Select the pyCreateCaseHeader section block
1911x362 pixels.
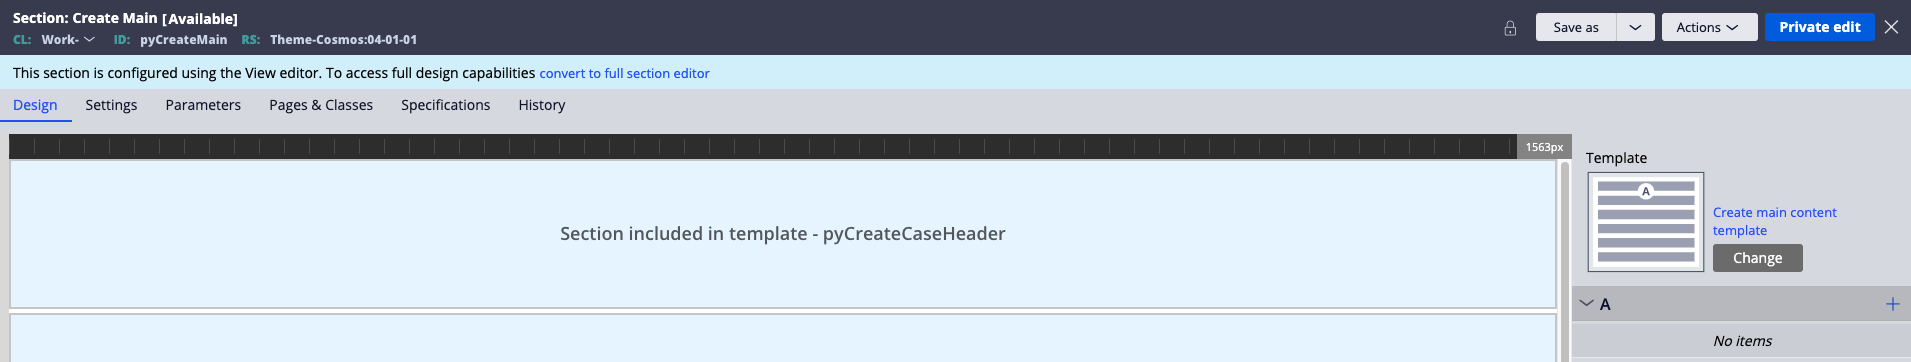(783, 234)
